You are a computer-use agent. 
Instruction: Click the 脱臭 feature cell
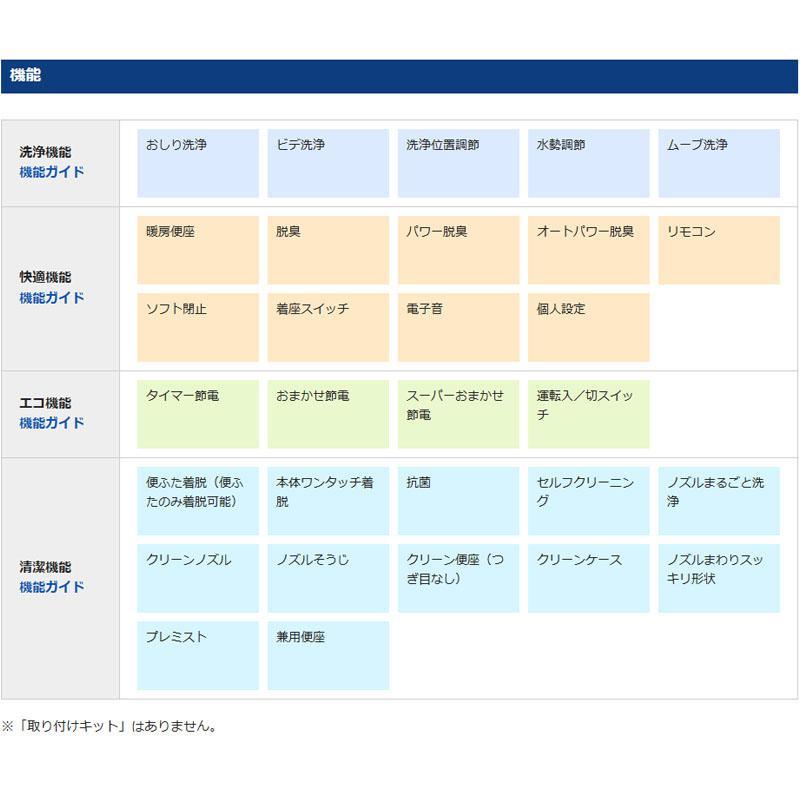pos(326,250)
